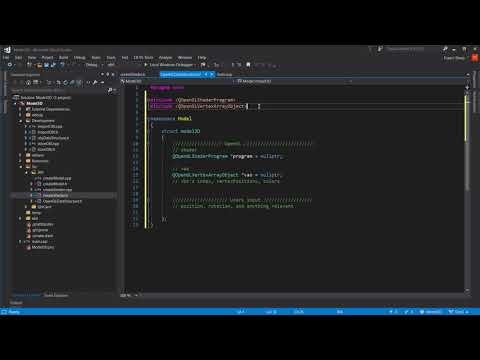Screen dimensions: 480x360
Task: Open the Qt VS Tools menu
Action: (x=143, y=57)
